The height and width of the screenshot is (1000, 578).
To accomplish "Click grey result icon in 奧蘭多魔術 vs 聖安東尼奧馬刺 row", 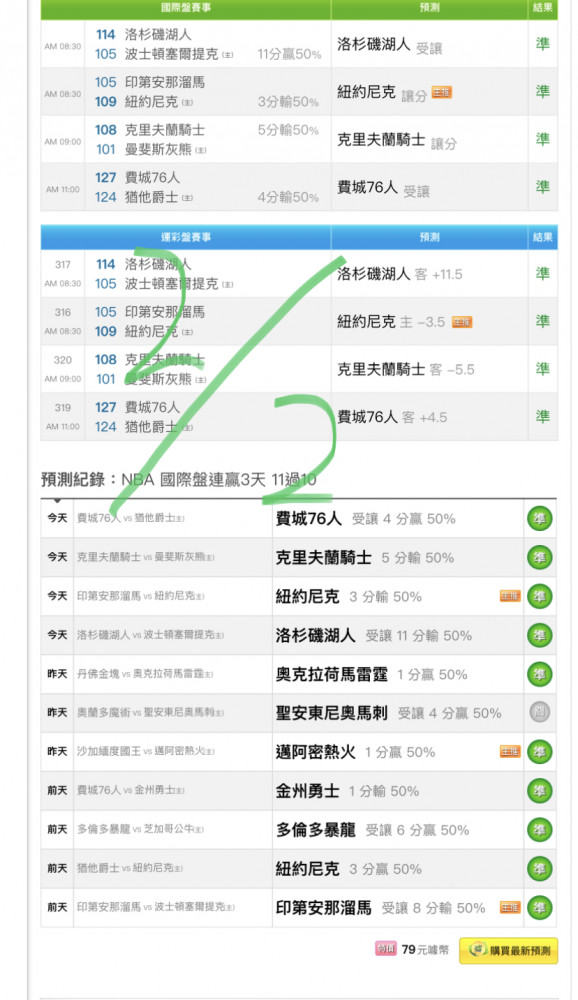I will point(539,712).
